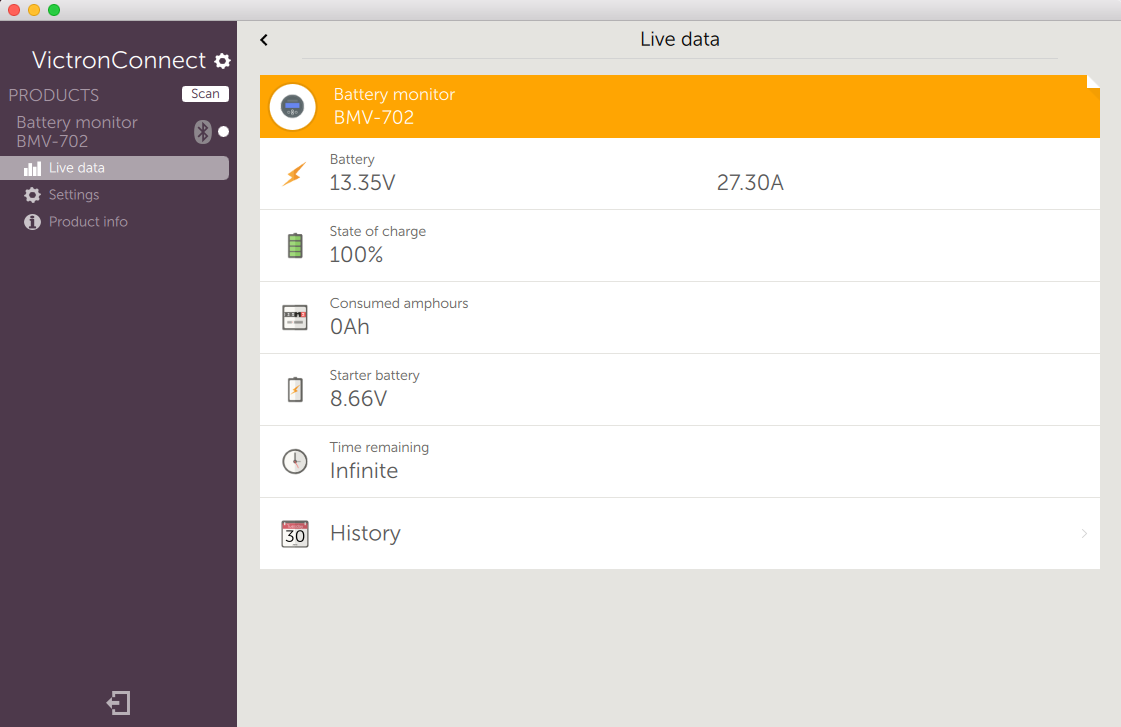Open Settings in the sidebar
Screen dimensions: 1121x727
coord(74,195)
